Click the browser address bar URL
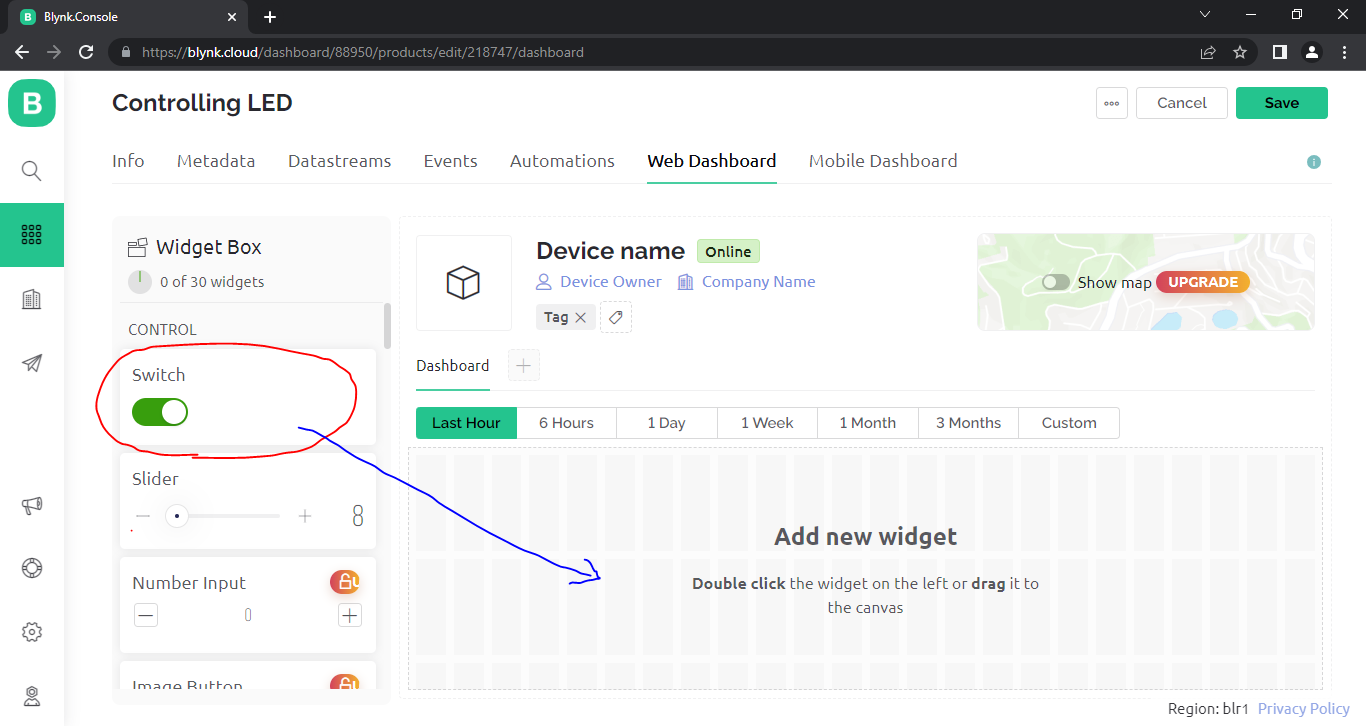Viewport: 1366px width, 726px height. point(363,52)
